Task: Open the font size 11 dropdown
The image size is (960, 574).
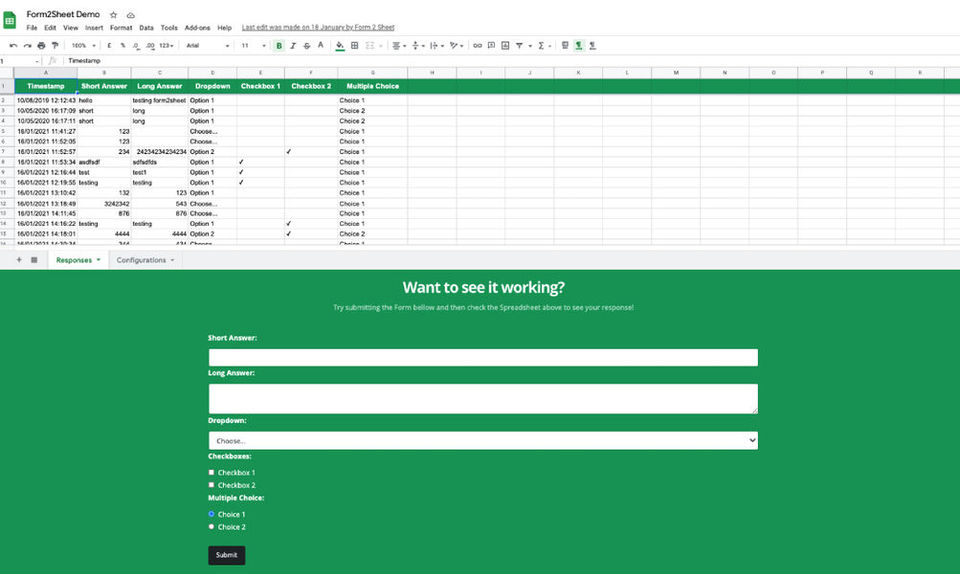Action: [x=253, y=46]
